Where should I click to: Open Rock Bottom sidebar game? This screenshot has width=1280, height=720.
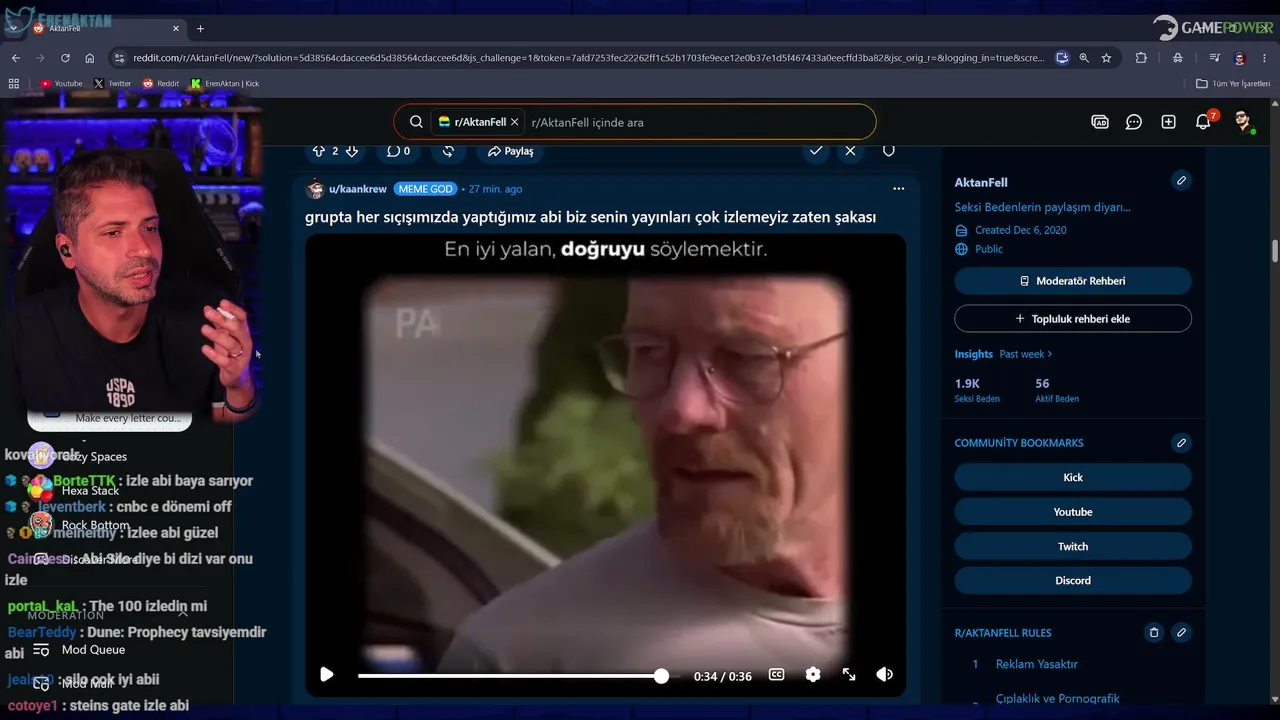96,525
